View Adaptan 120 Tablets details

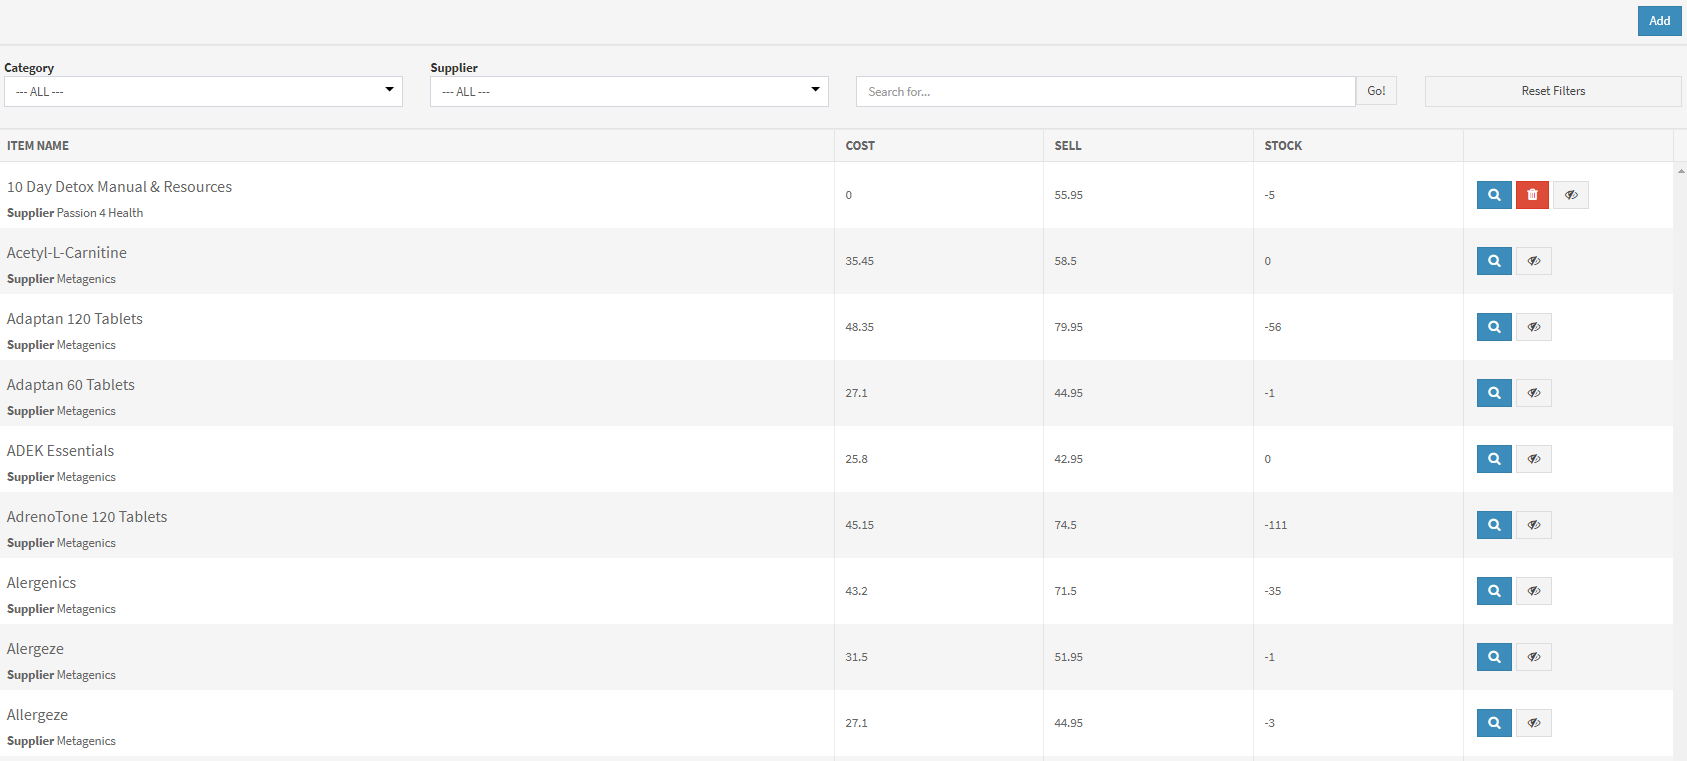pyautogui.click(x=1494, y=327)
